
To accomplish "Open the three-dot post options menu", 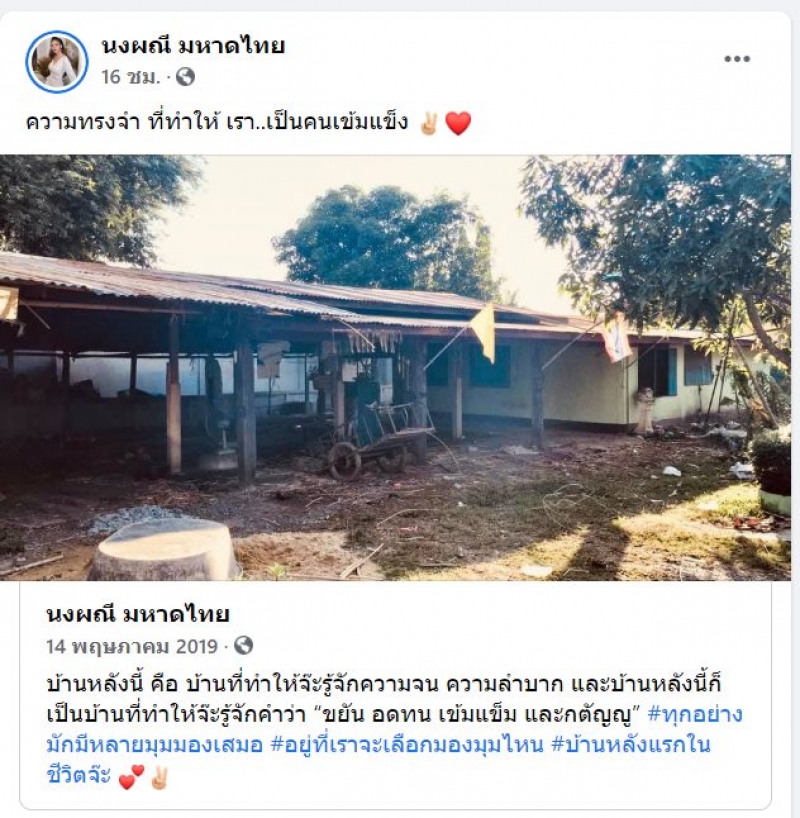I will click(x=737, y=59).
